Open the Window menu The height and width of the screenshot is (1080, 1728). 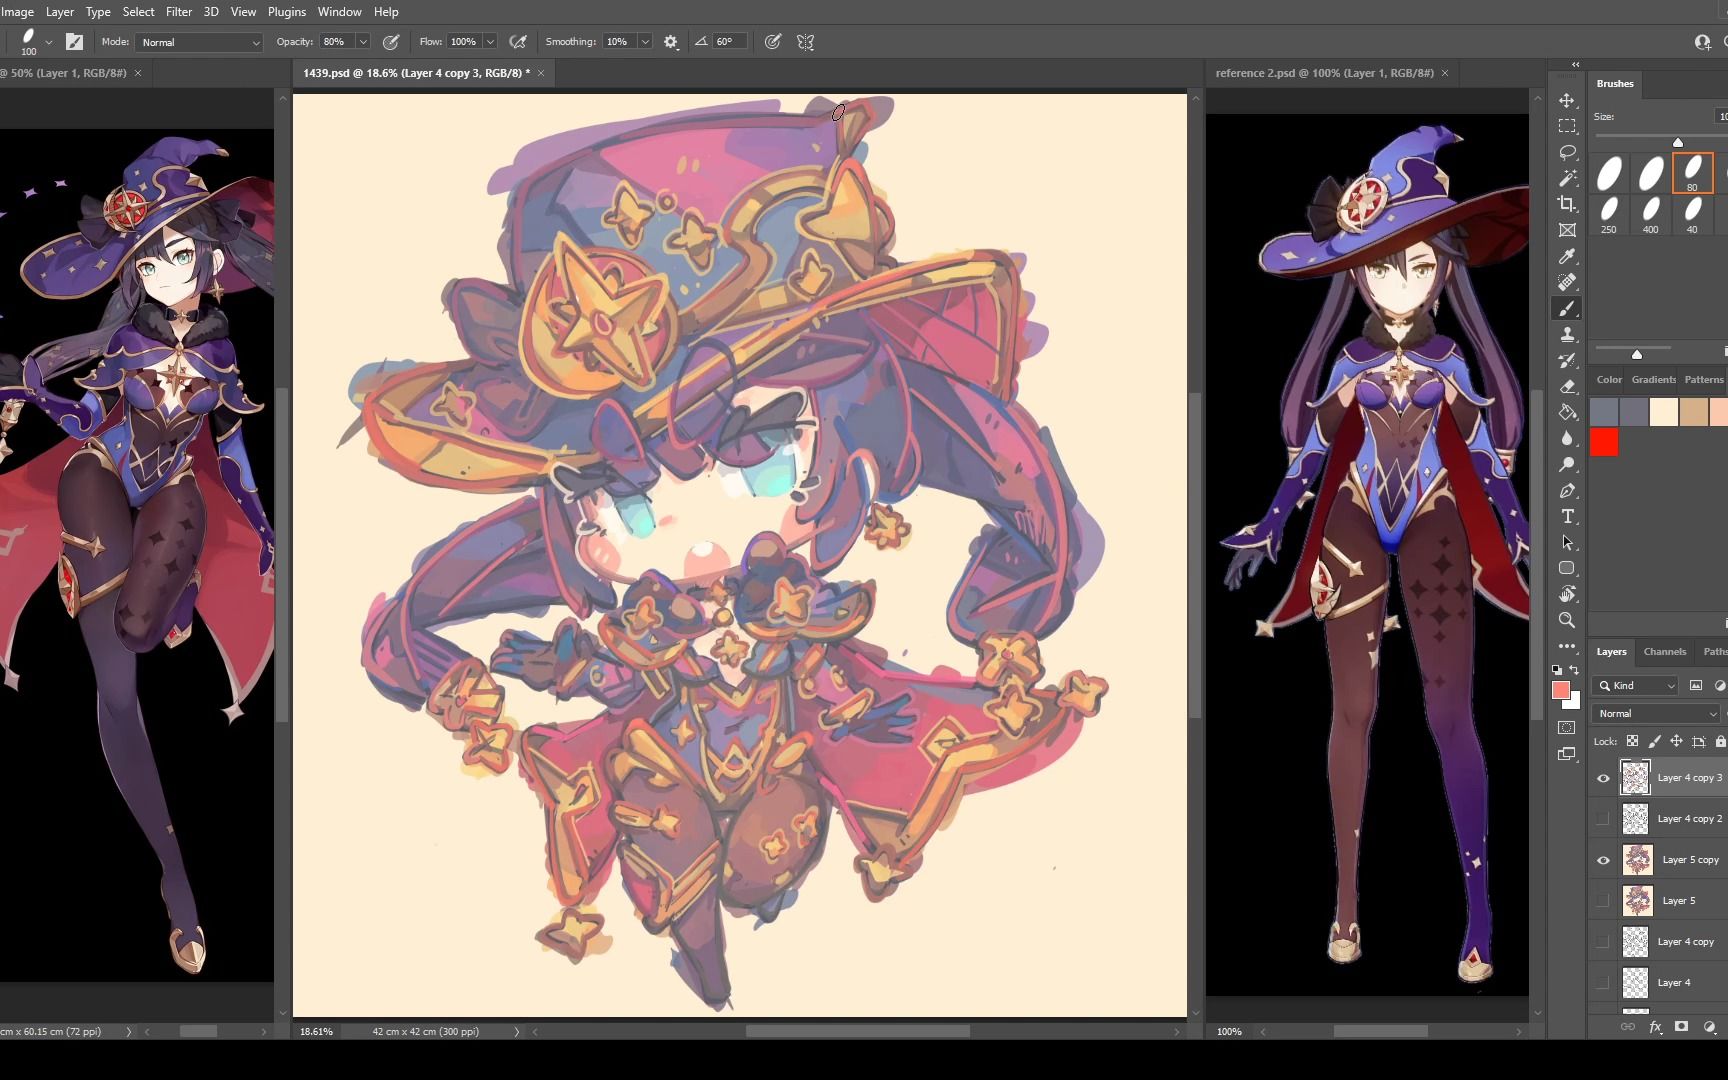339,12
